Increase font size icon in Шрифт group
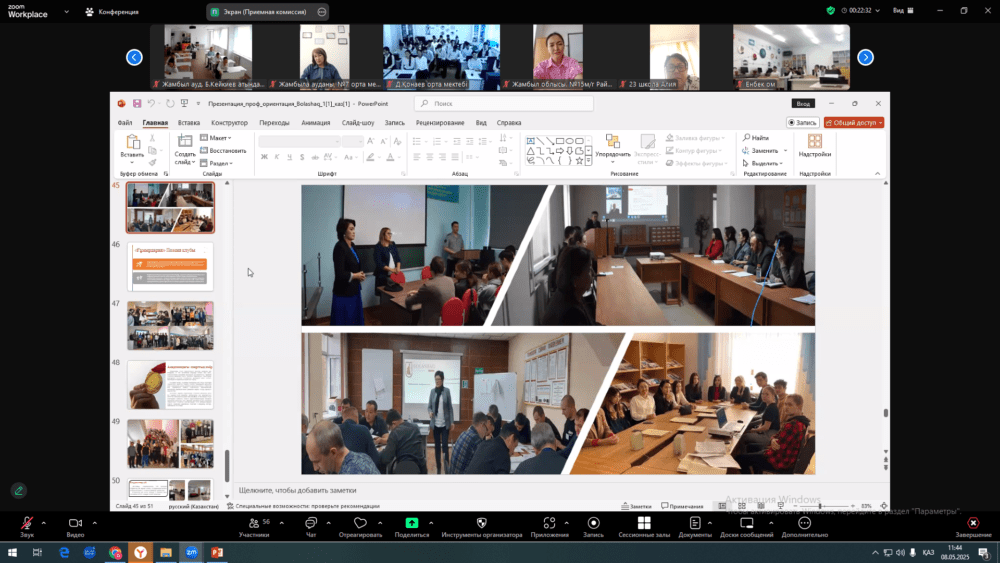This screenshot has width=1000, height=563. 371,141
